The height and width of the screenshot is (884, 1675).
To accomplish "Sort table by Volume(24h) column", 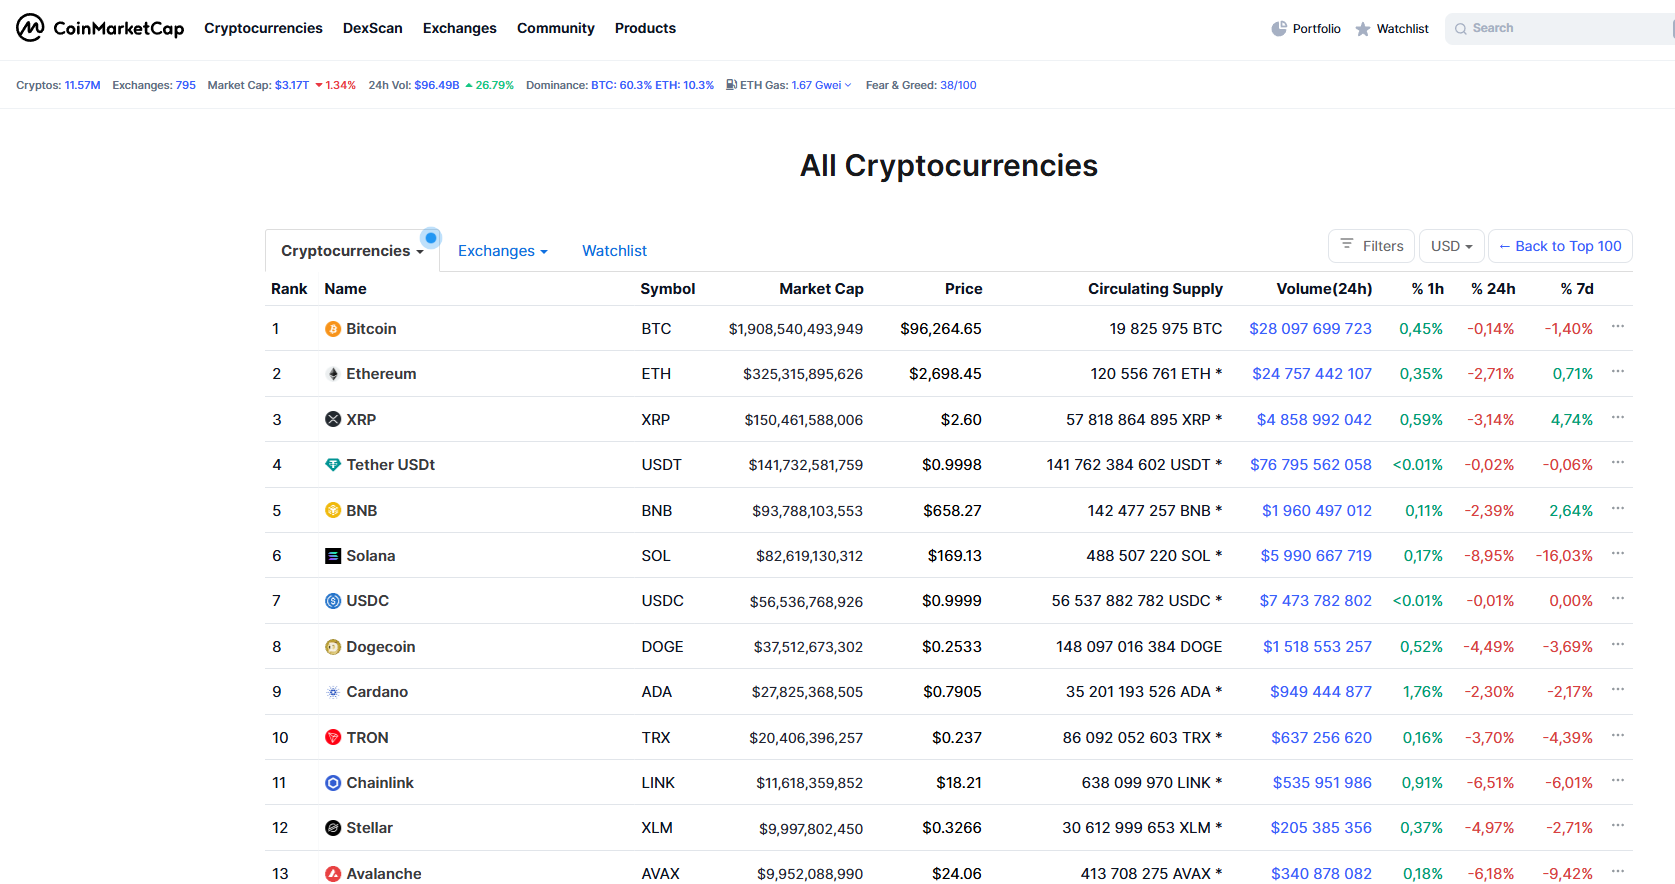I will (x=1324, y=289).
